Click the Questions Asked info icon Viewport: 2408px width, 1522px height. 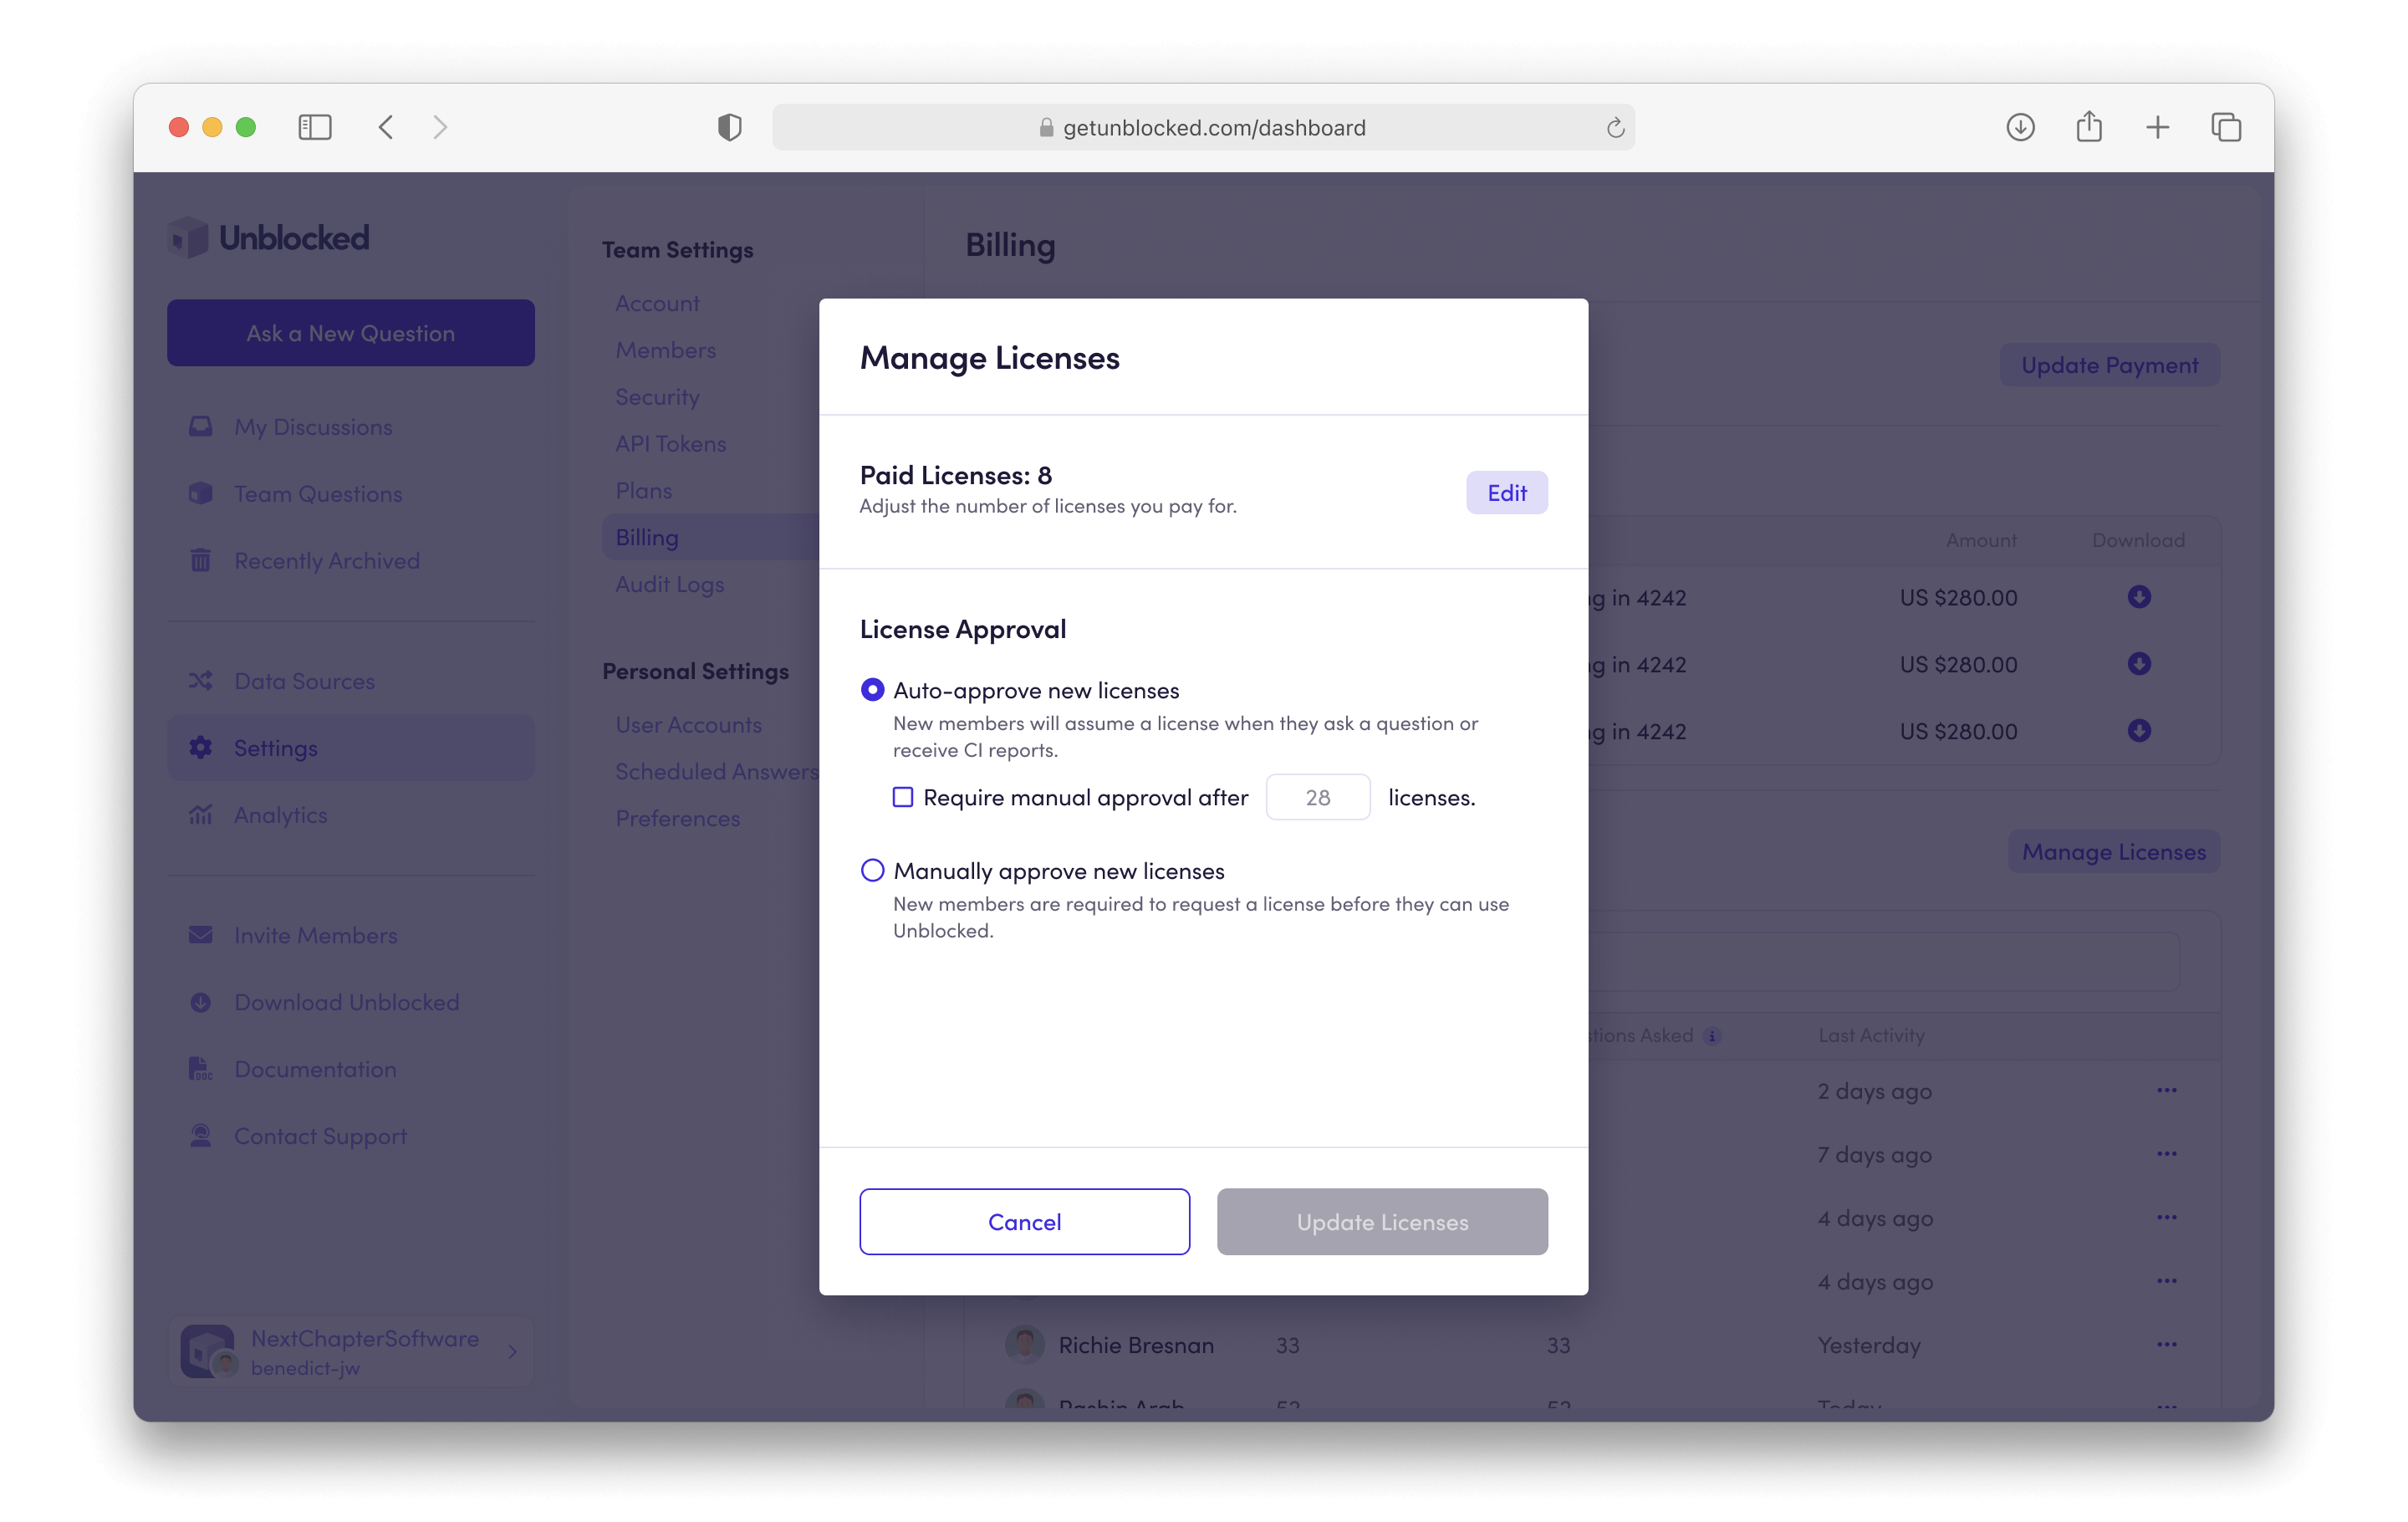1712,1036
